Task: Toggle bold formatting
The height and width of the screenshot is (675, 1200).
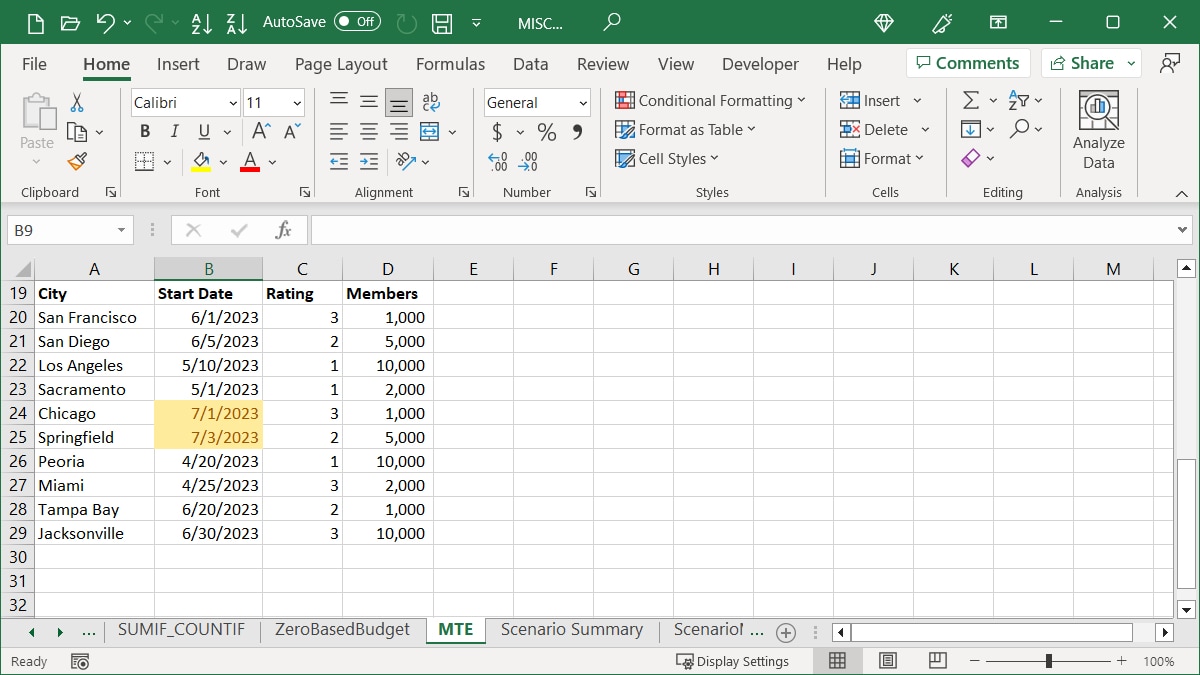Action: click(144, 131)
